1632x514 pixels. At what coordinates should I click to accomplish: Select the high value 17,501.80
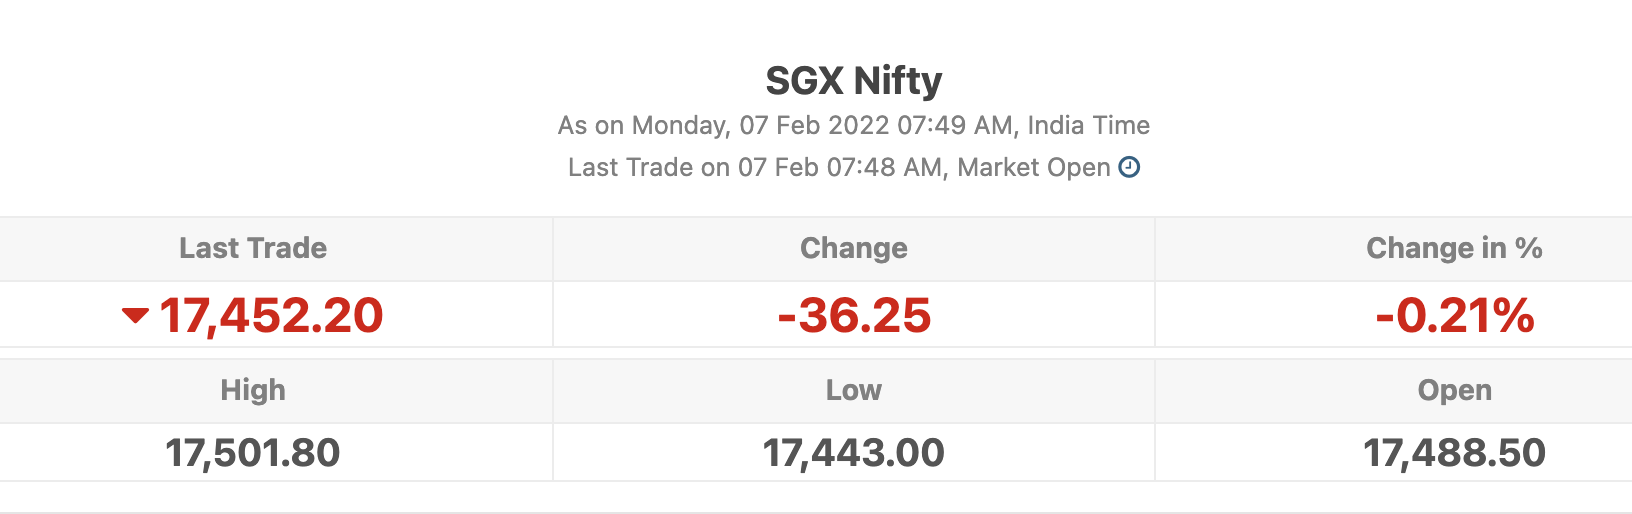tap(253, 453)
